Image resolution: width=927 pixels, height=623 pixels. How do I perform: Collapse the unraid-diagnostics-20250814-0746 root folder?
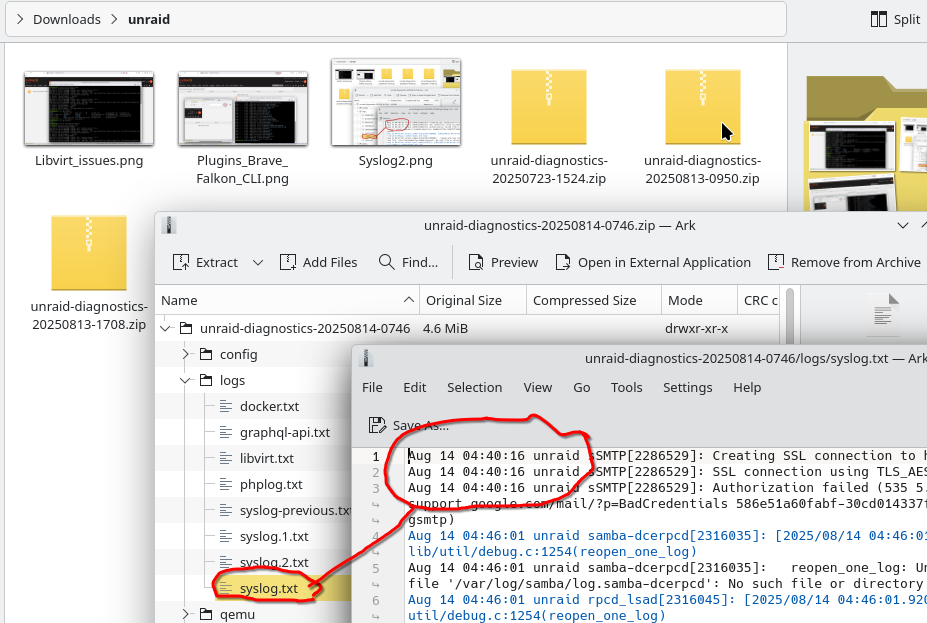tap(166, 329)
